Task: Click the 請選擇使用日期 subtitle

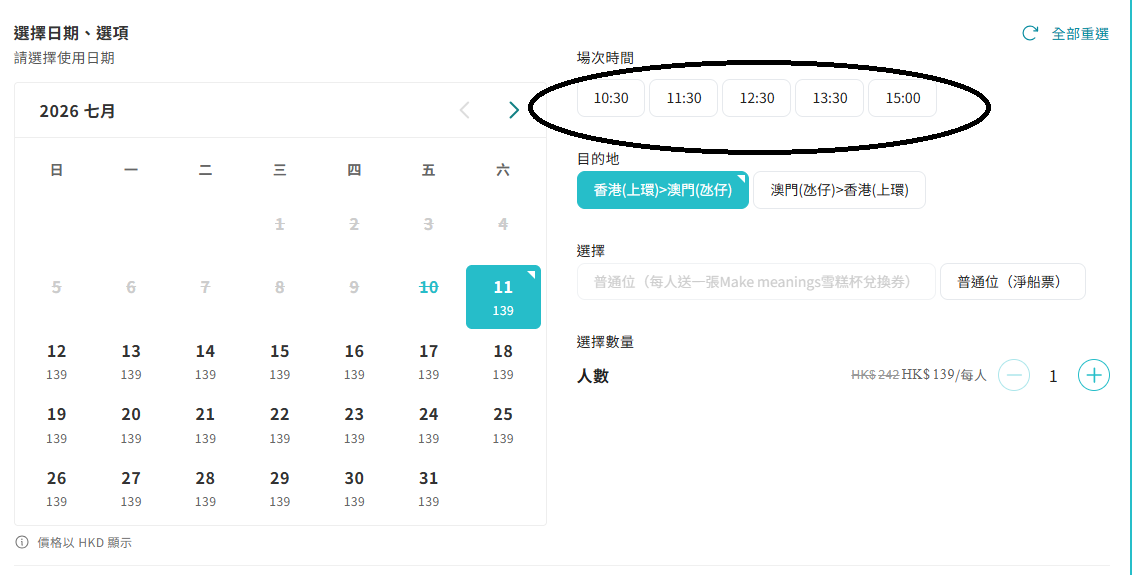Action: tap(64, 59)
